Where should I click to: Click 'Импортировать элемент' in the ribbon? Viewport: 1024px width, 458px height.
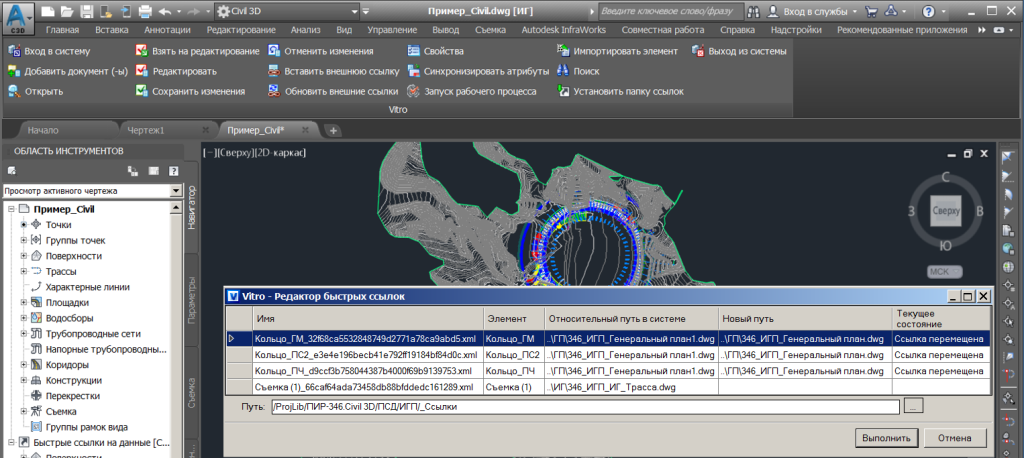click(x=624, y=50)
